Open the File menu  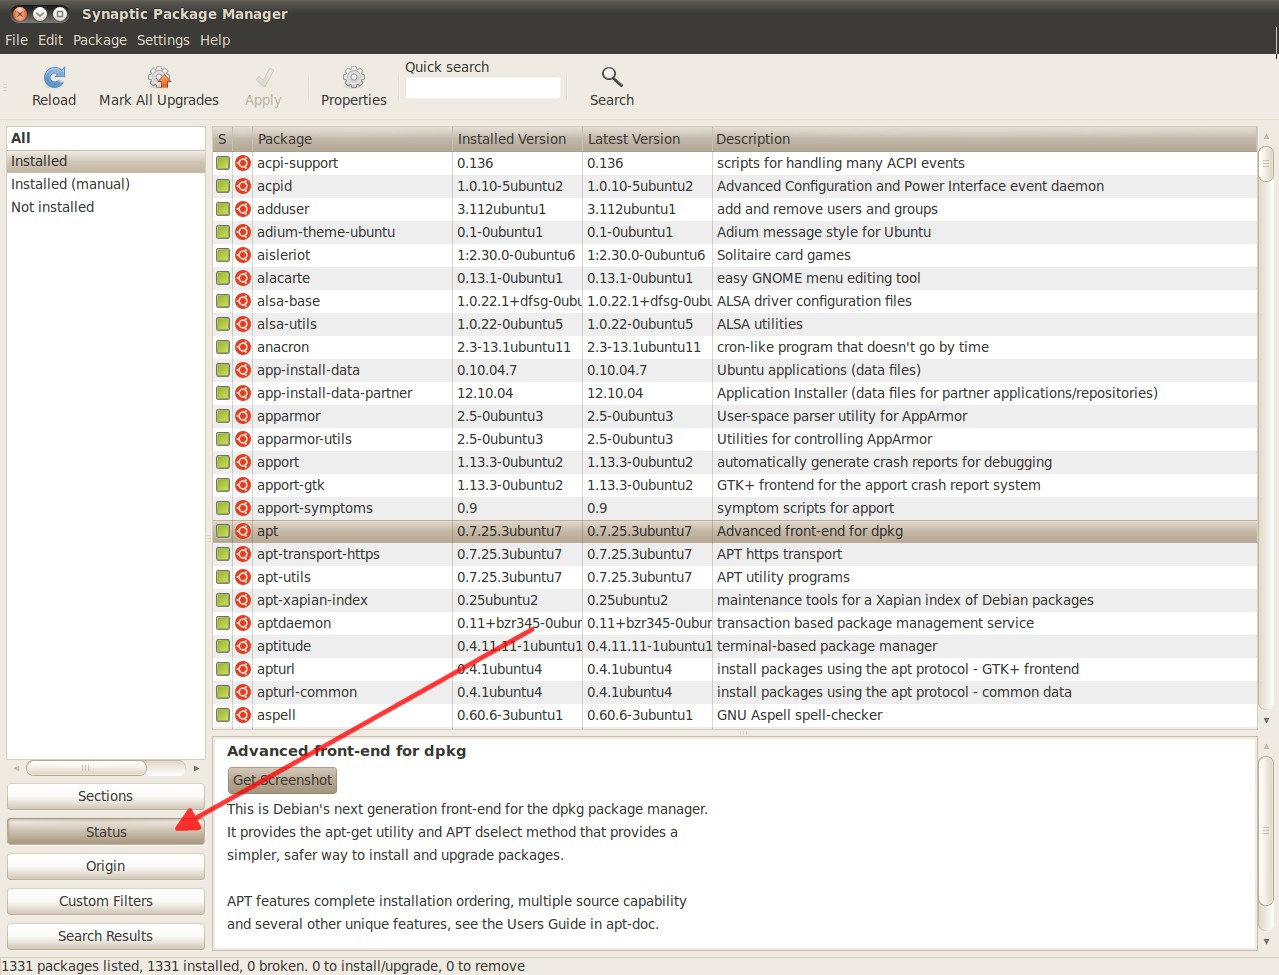17,40
